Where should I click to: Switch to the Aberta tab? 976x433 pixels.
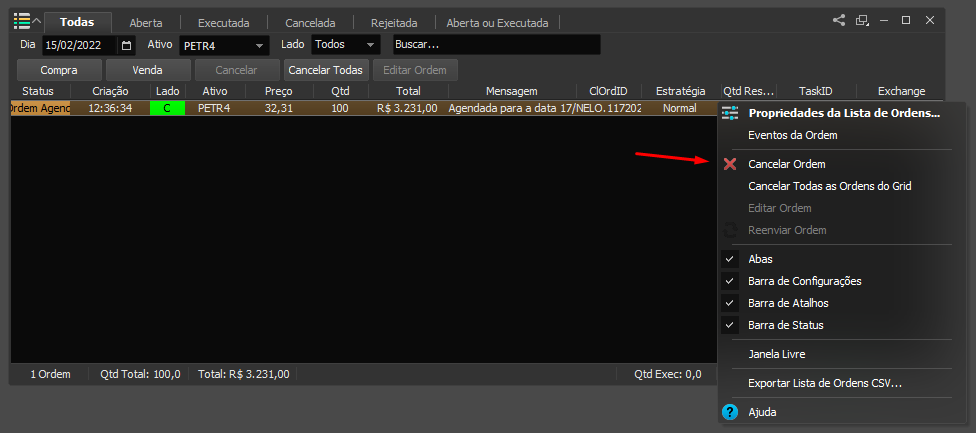tap(146, 23)
